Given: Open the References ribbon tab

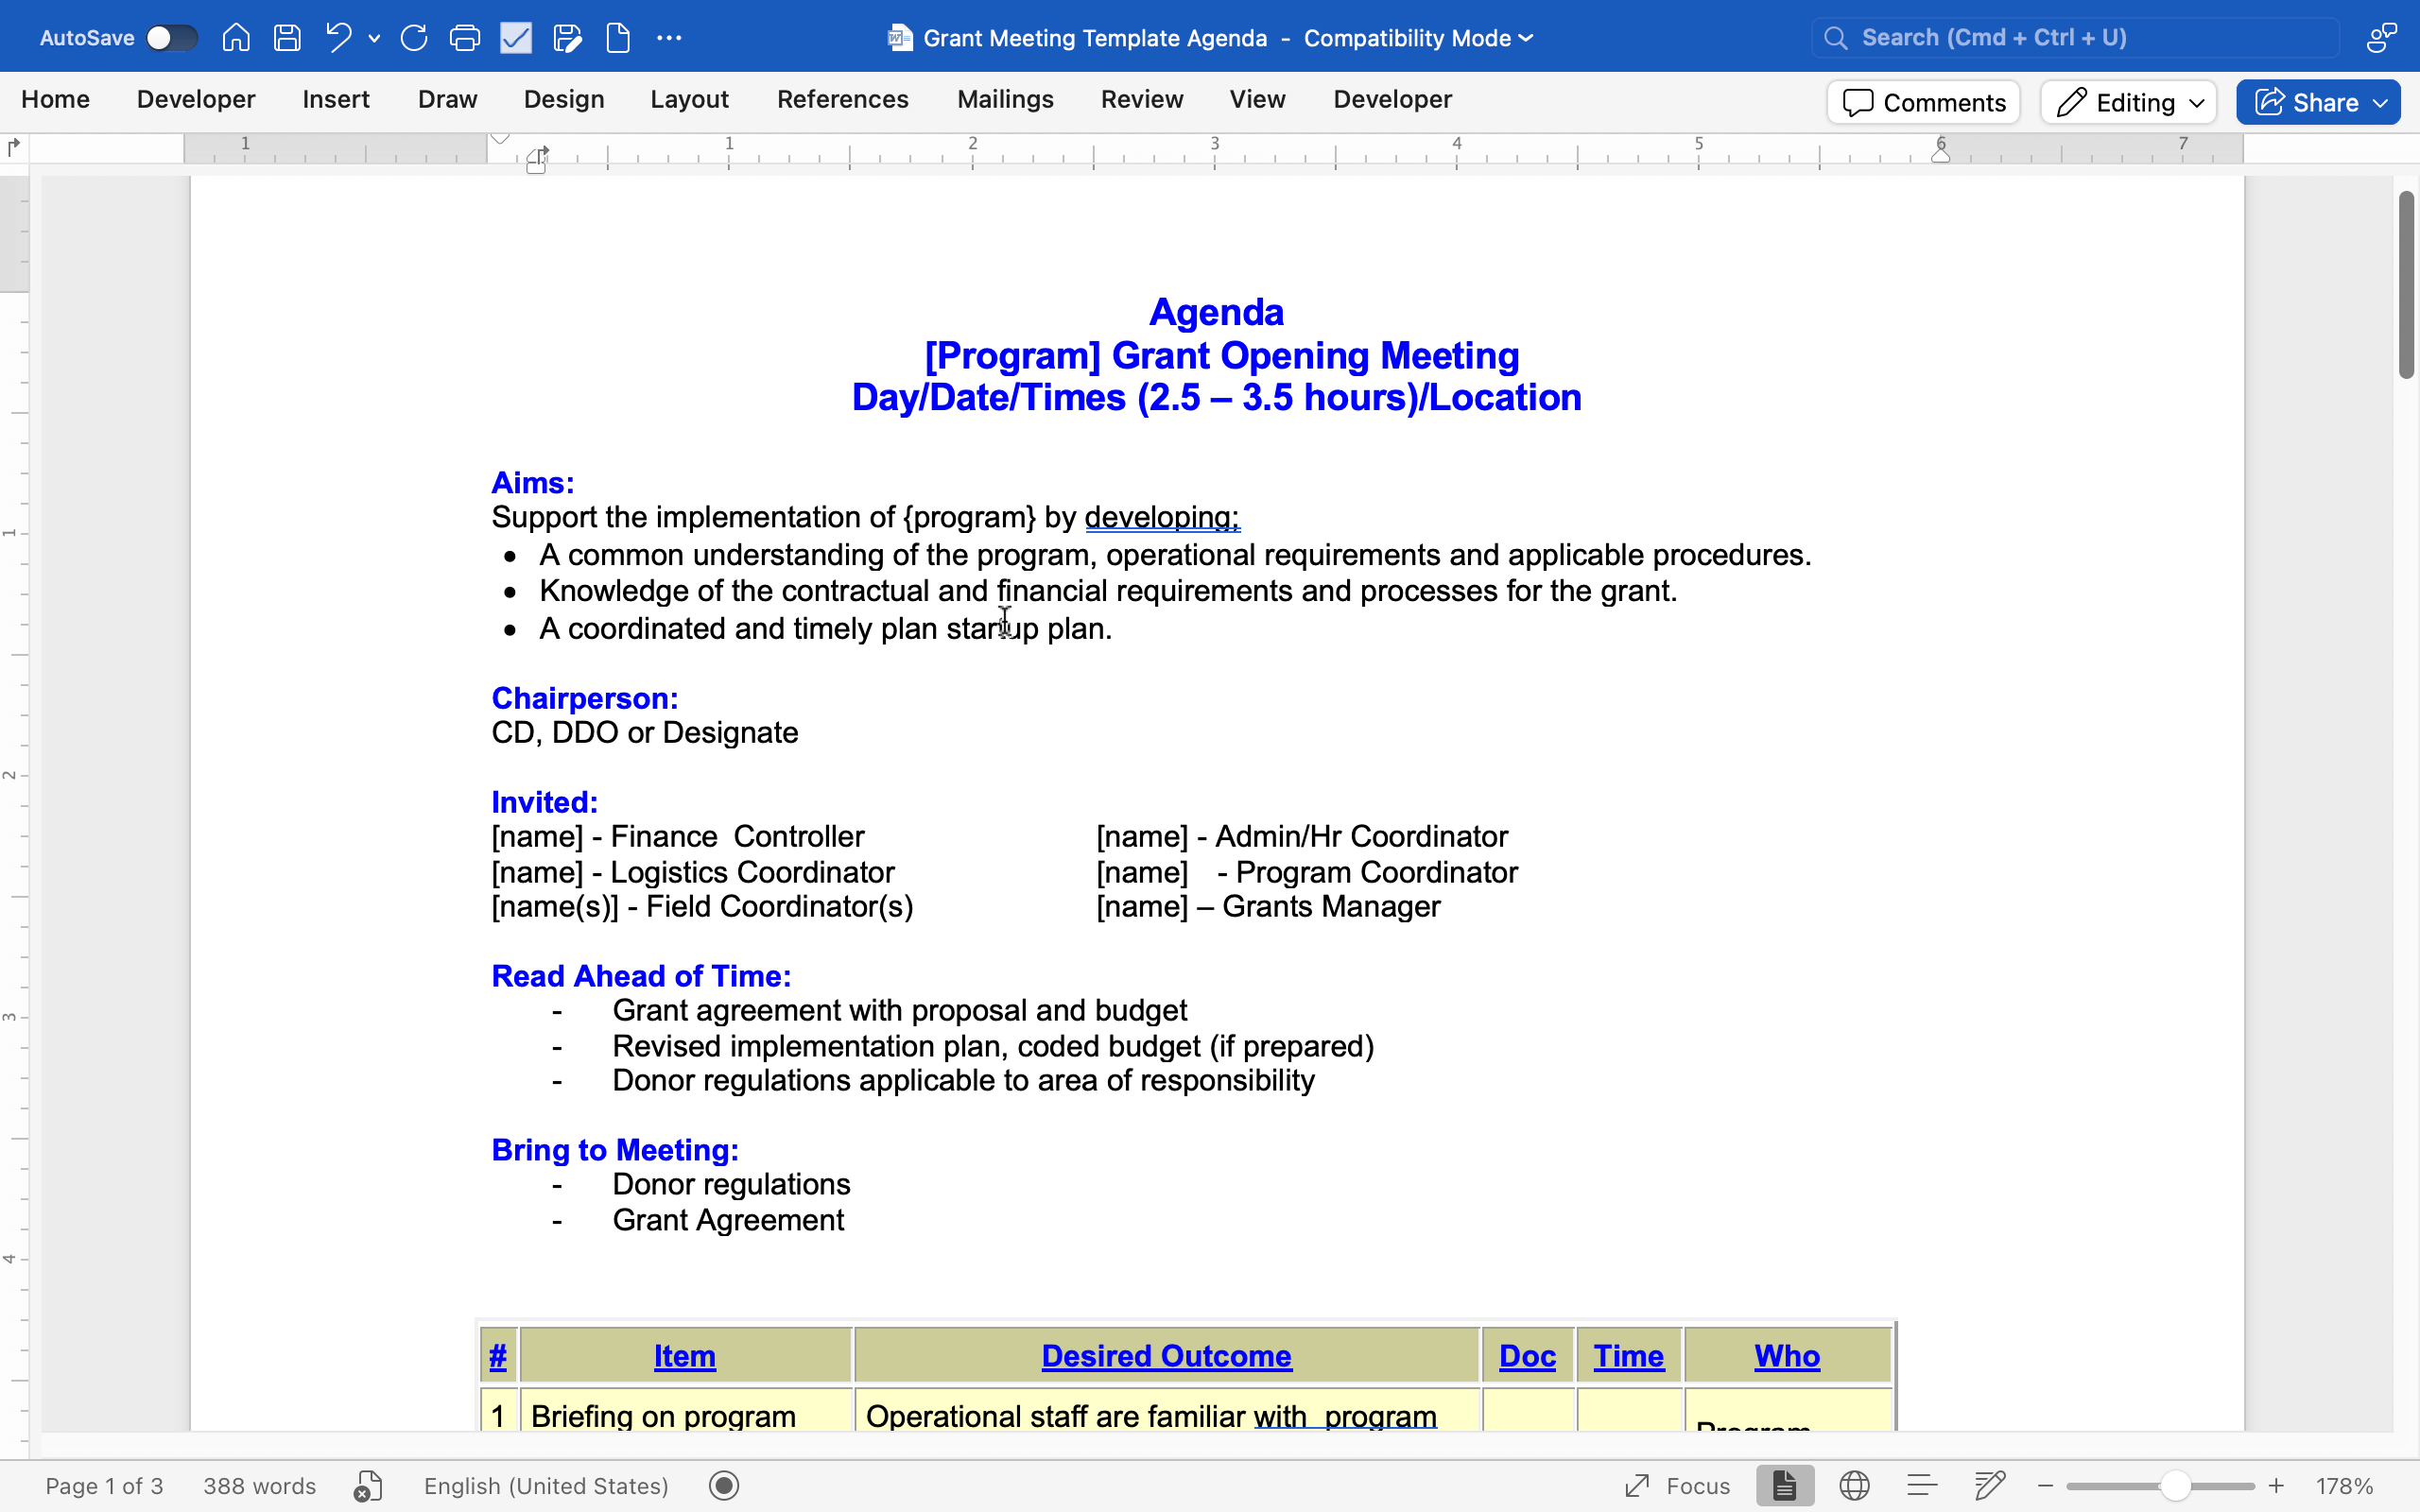Looking at the screenshot, I should tap(842, 99).
